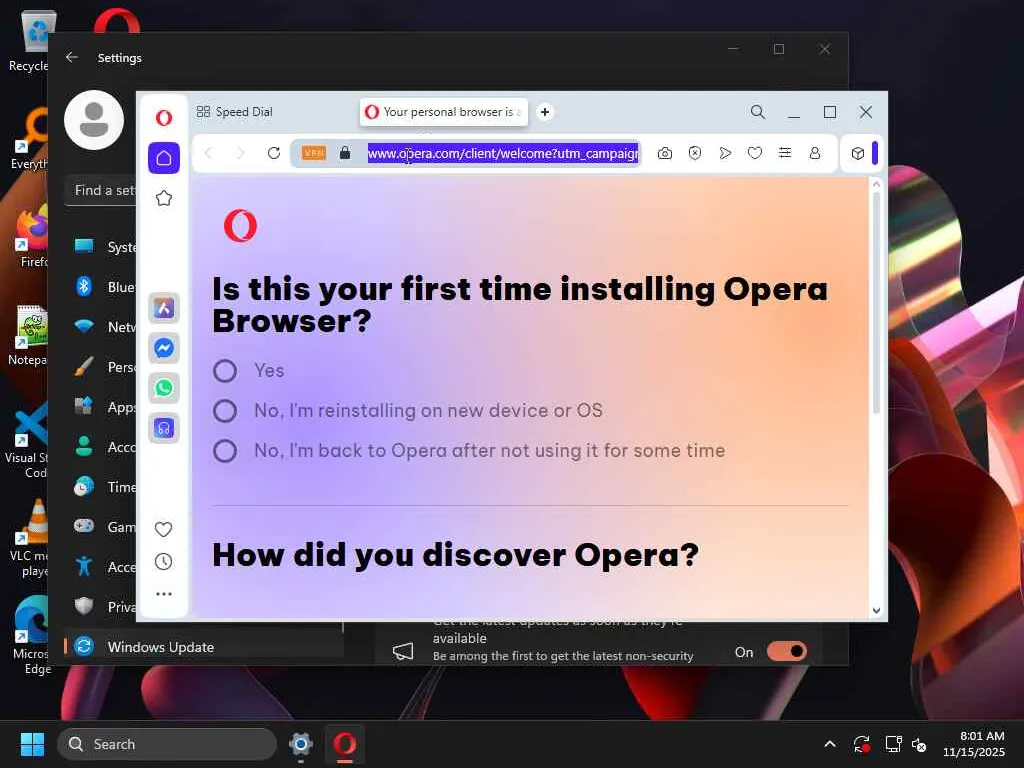Image resolution: width=1024 pixels, height=768 pixels.
Task: Select the "Yes" radio option
Action: point(225,371)
